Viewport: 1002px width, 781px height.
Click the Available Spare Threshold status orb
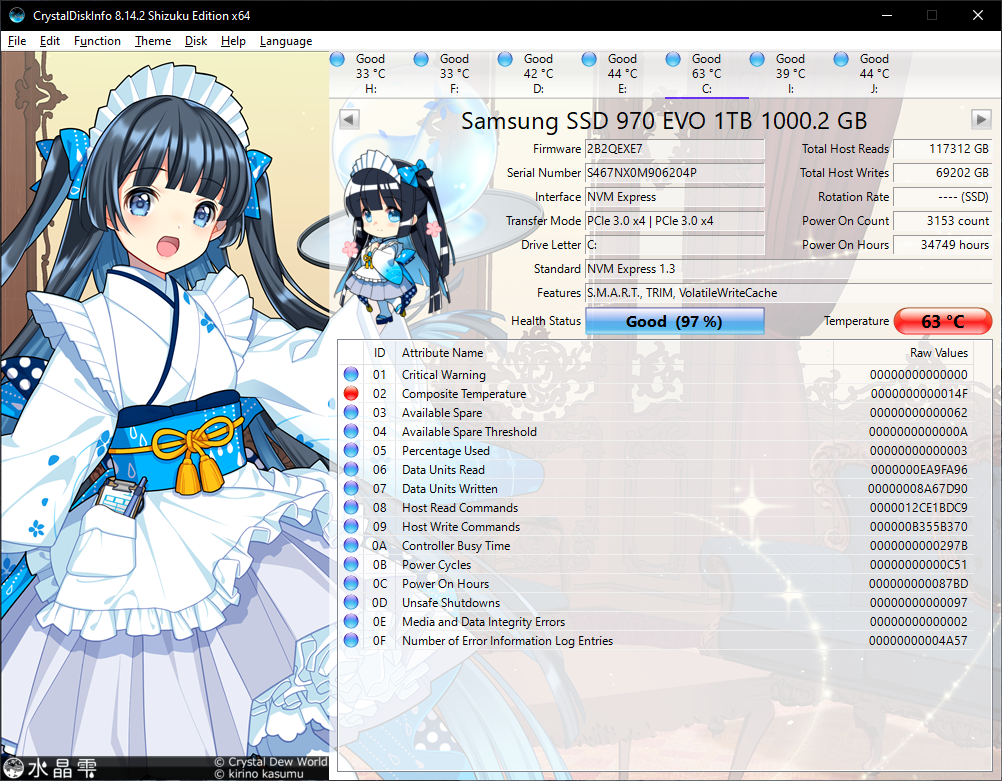coord(351,431)
